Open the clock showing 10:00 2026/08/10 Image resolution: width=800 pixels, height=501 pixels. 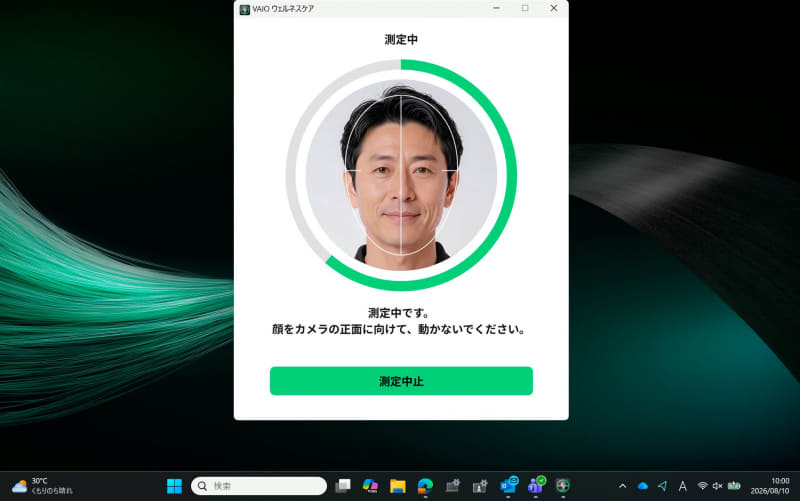click(x=769, y=486)
